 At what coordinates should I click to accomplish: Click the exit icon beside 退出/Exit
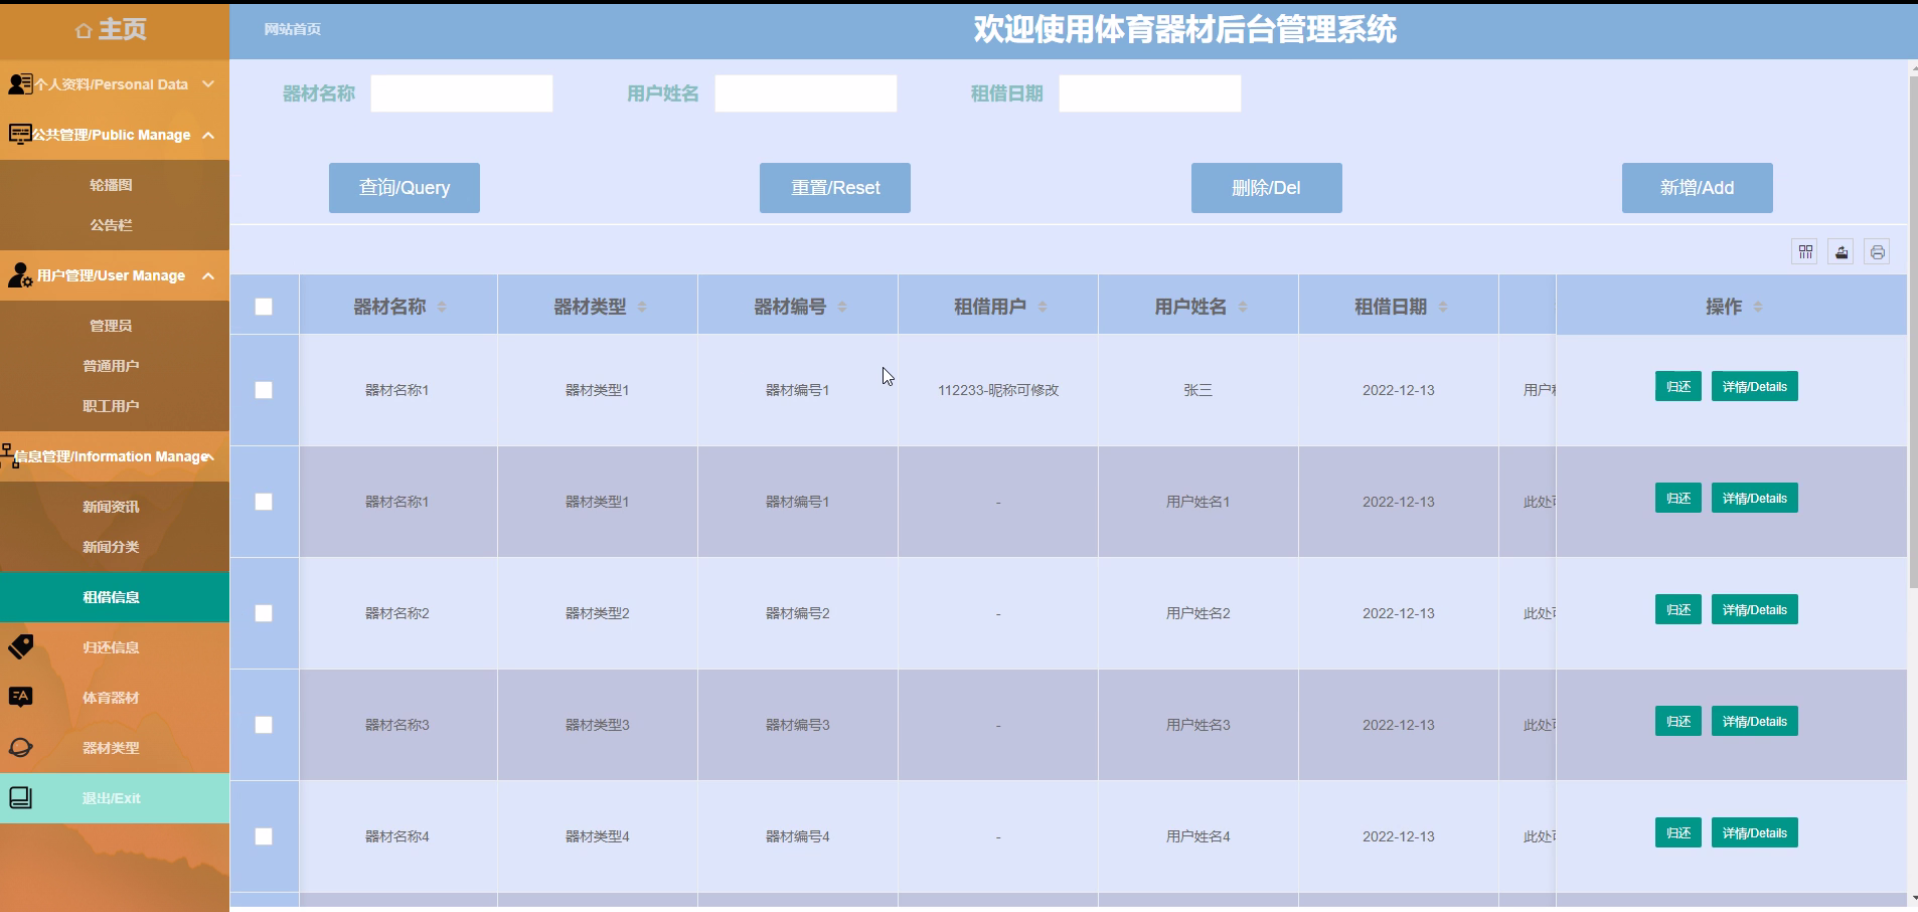[20, 797]
